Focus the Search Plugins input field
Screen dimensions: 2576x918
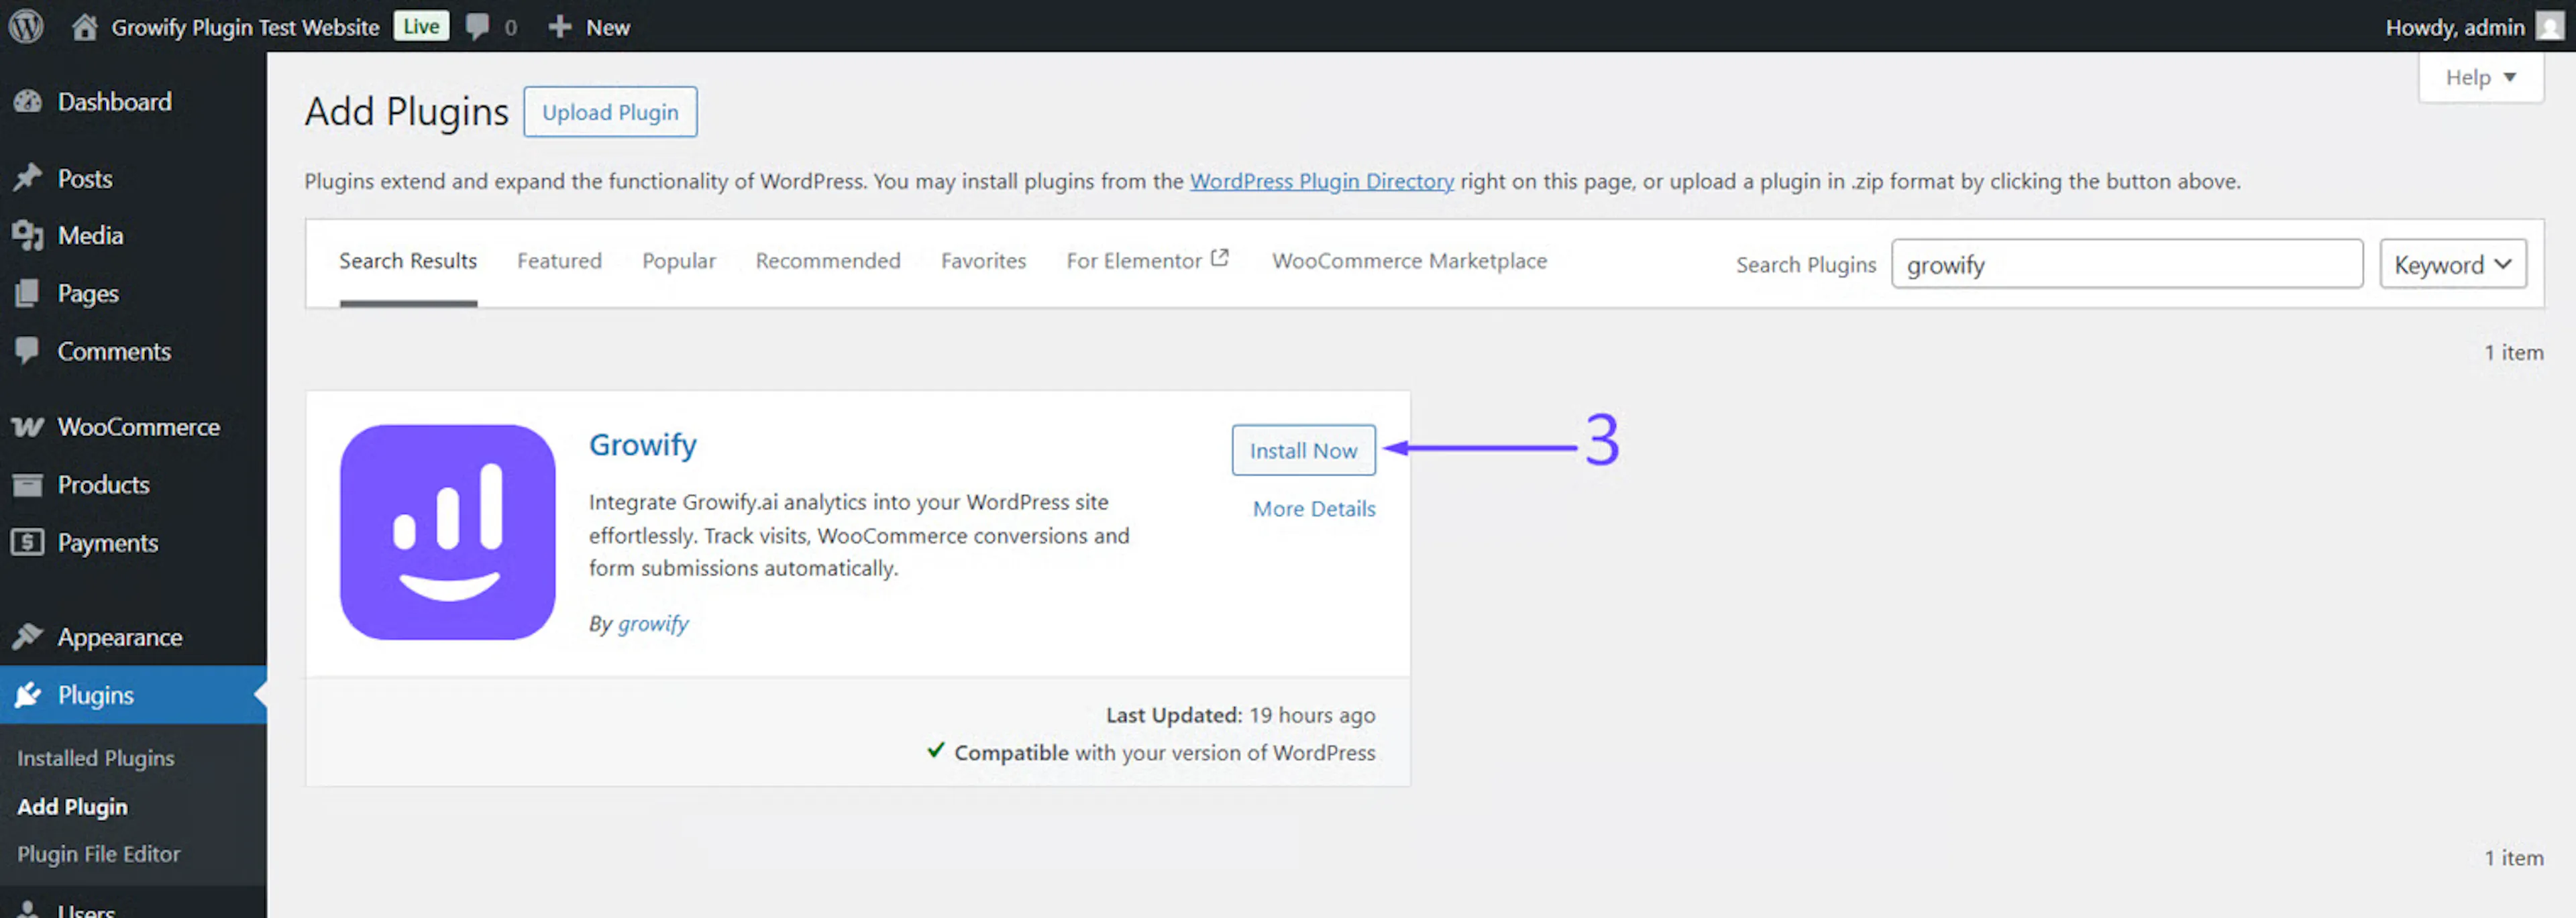pos(2126,264)
